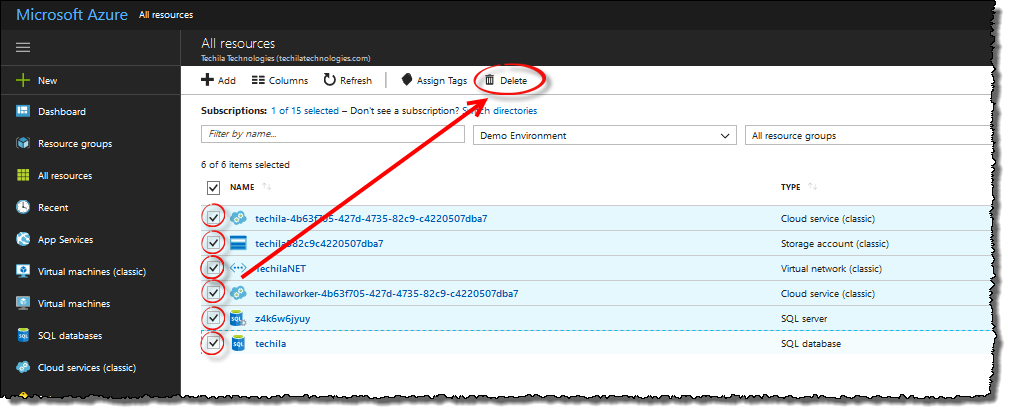Screen dimensions: 1012x414
Task: Click 'Storage account (classic)' type cell
Action: (x=835, y=243)
